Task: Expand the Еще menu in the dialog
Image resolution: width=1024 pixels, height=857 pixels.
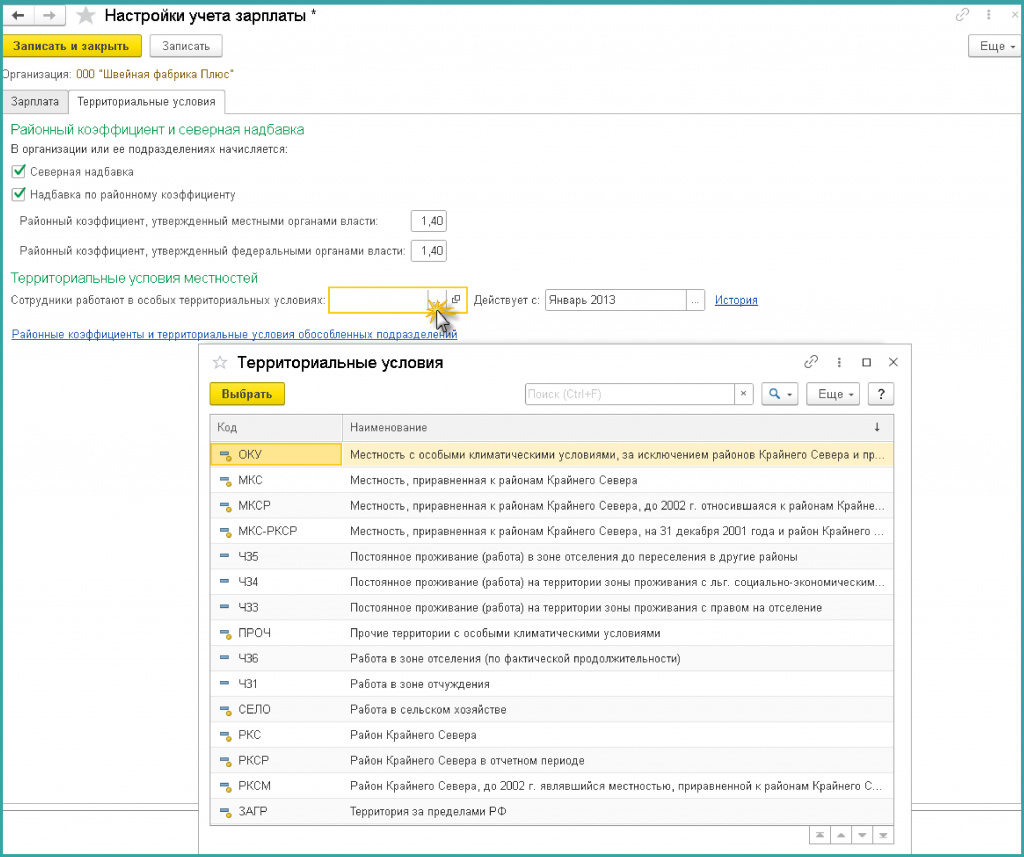Action: point(833,394)
